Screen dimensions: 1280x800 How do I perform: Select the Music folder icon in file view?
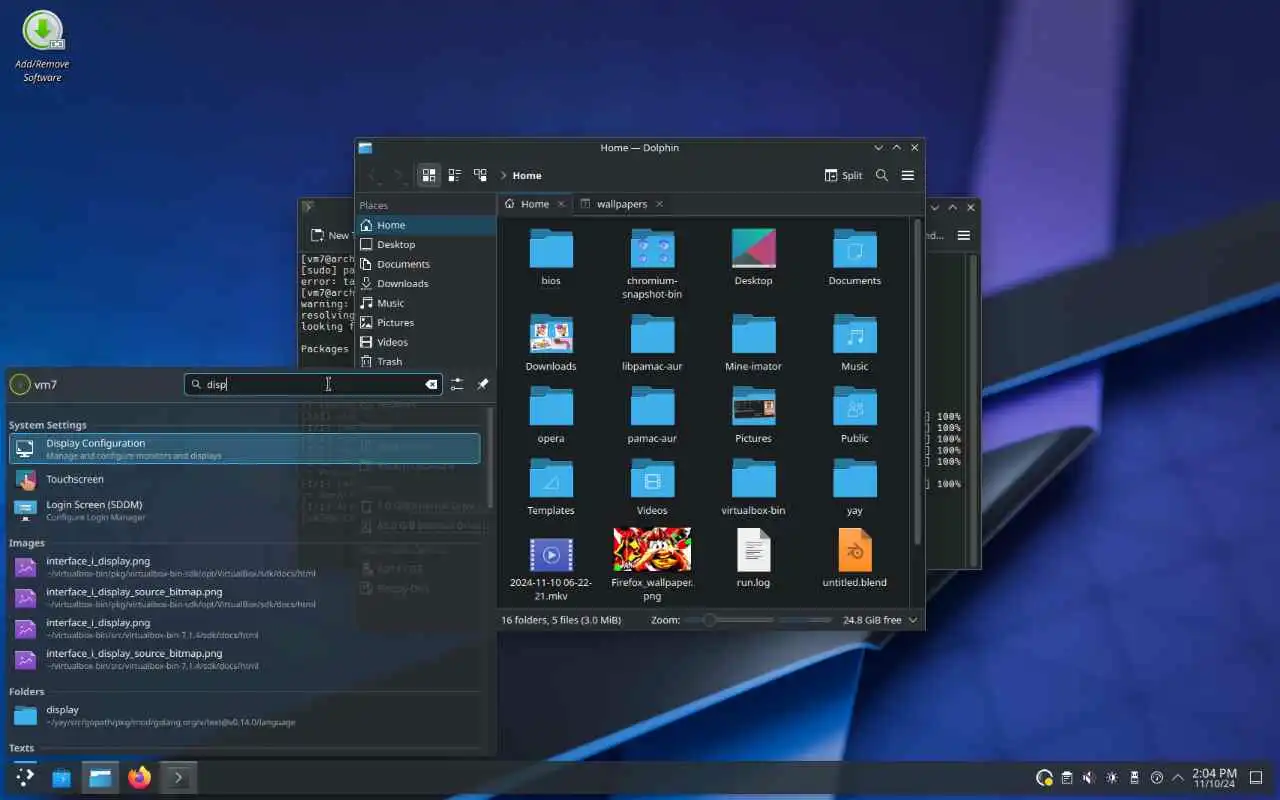854,343
